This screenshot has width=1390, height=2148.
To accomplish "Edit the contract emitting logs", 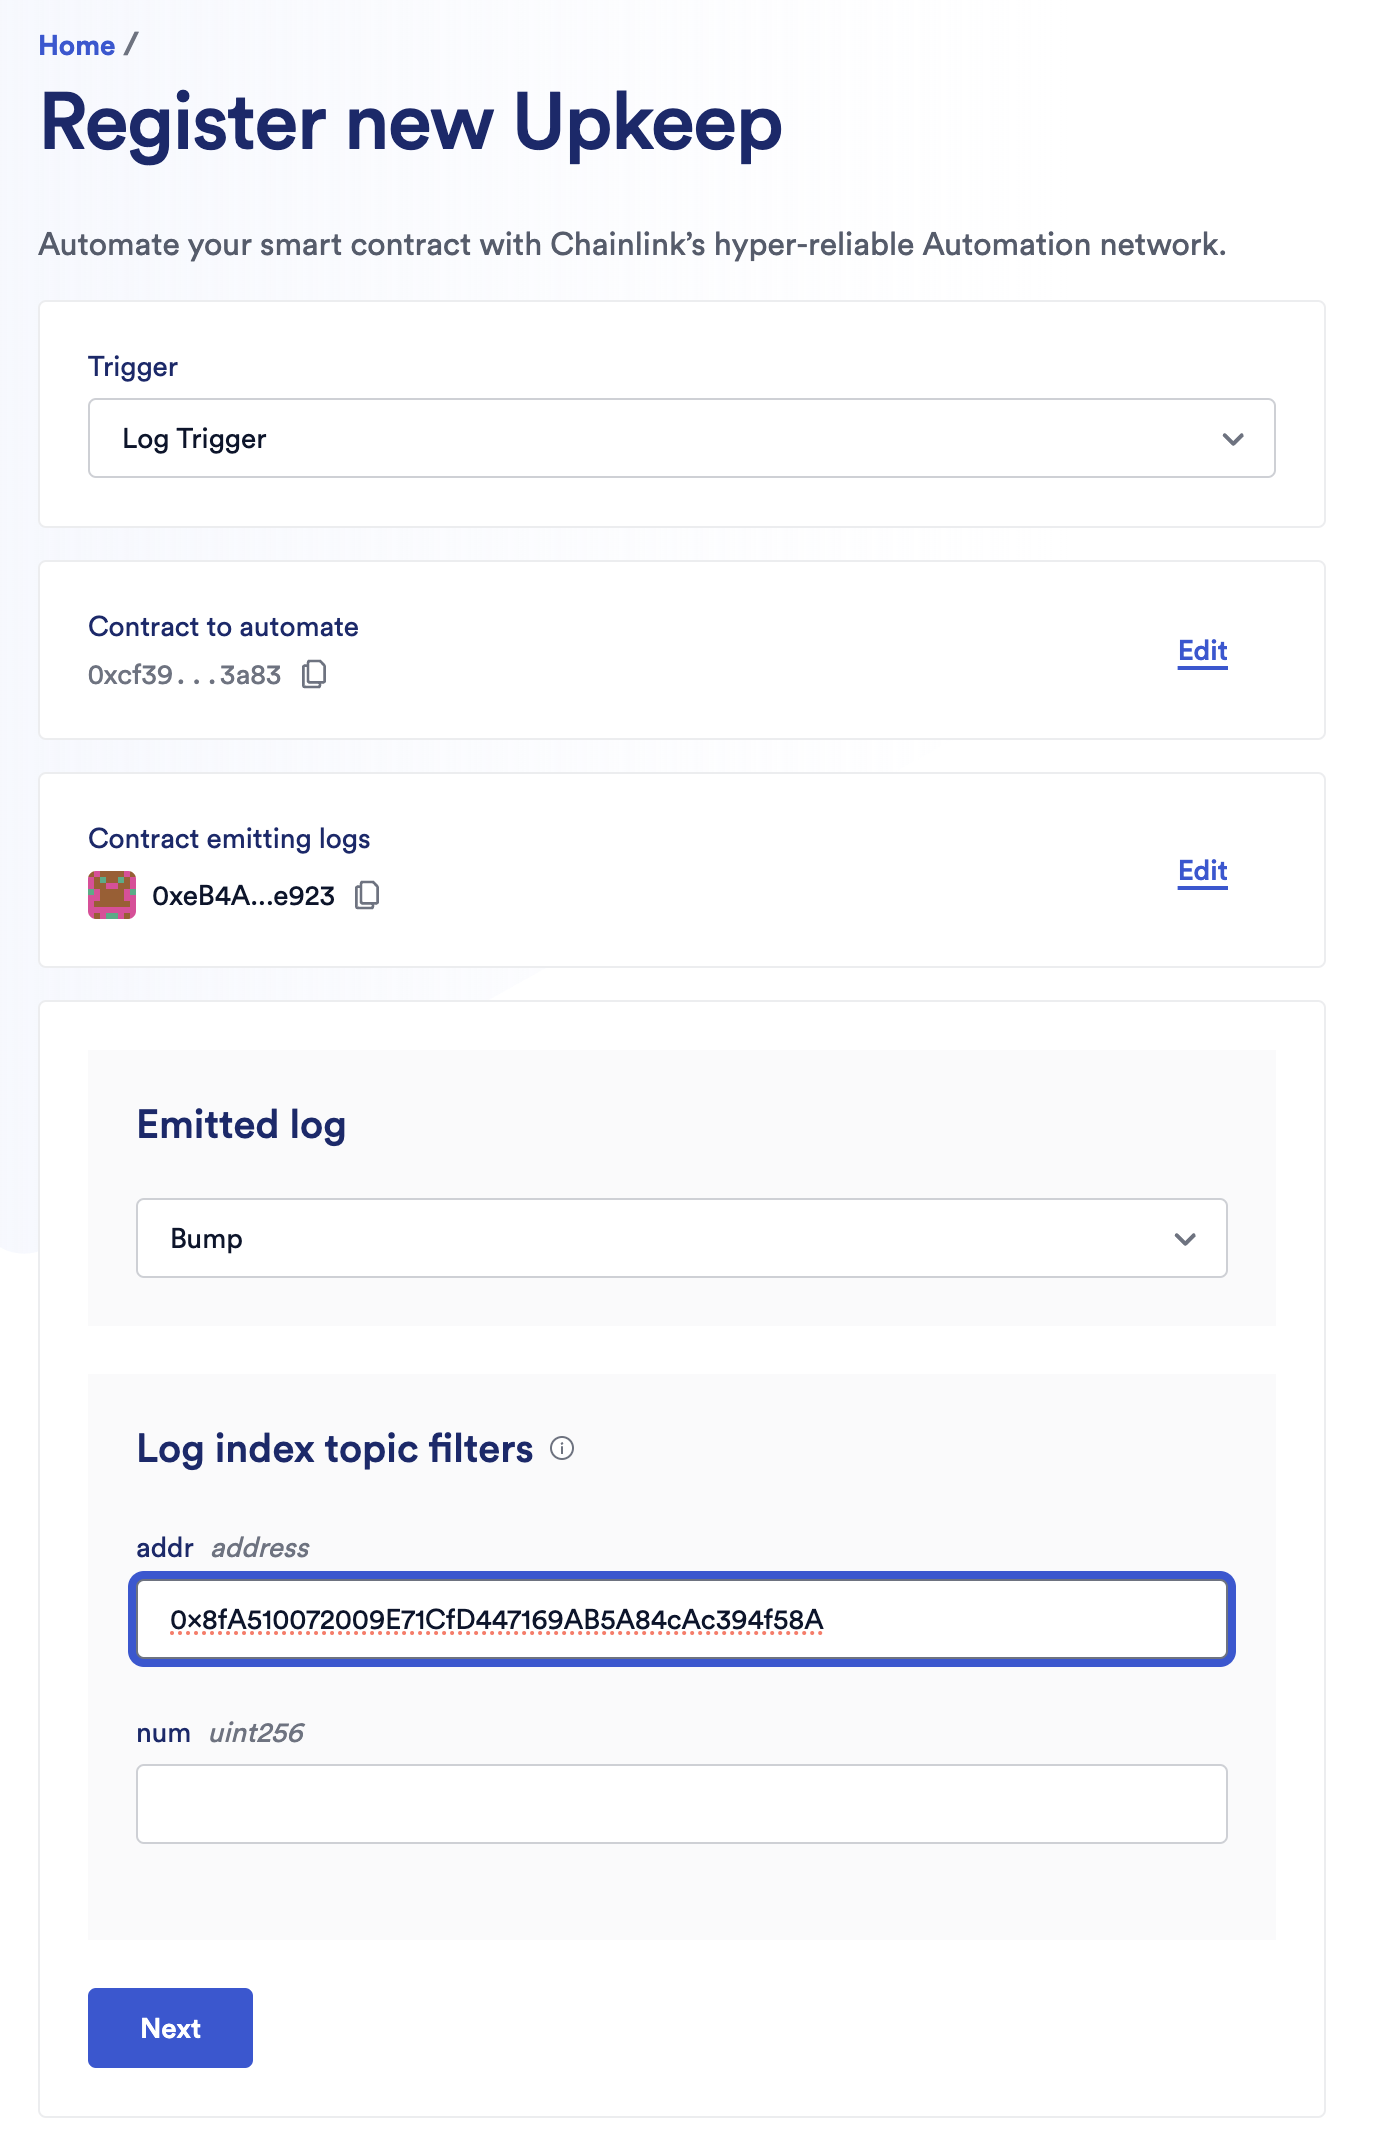I will pos(1202,871).
